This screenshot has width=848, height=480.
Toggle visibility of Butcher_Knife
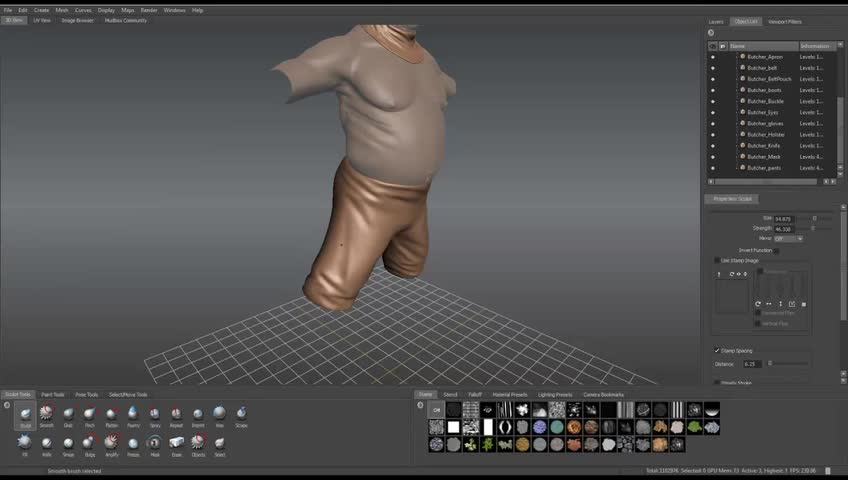(713, 146)
